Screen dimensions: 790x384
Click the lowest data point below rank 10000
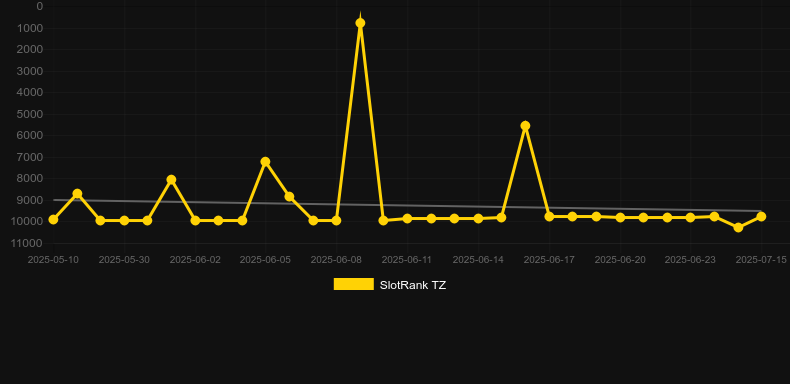coord(738,228)
